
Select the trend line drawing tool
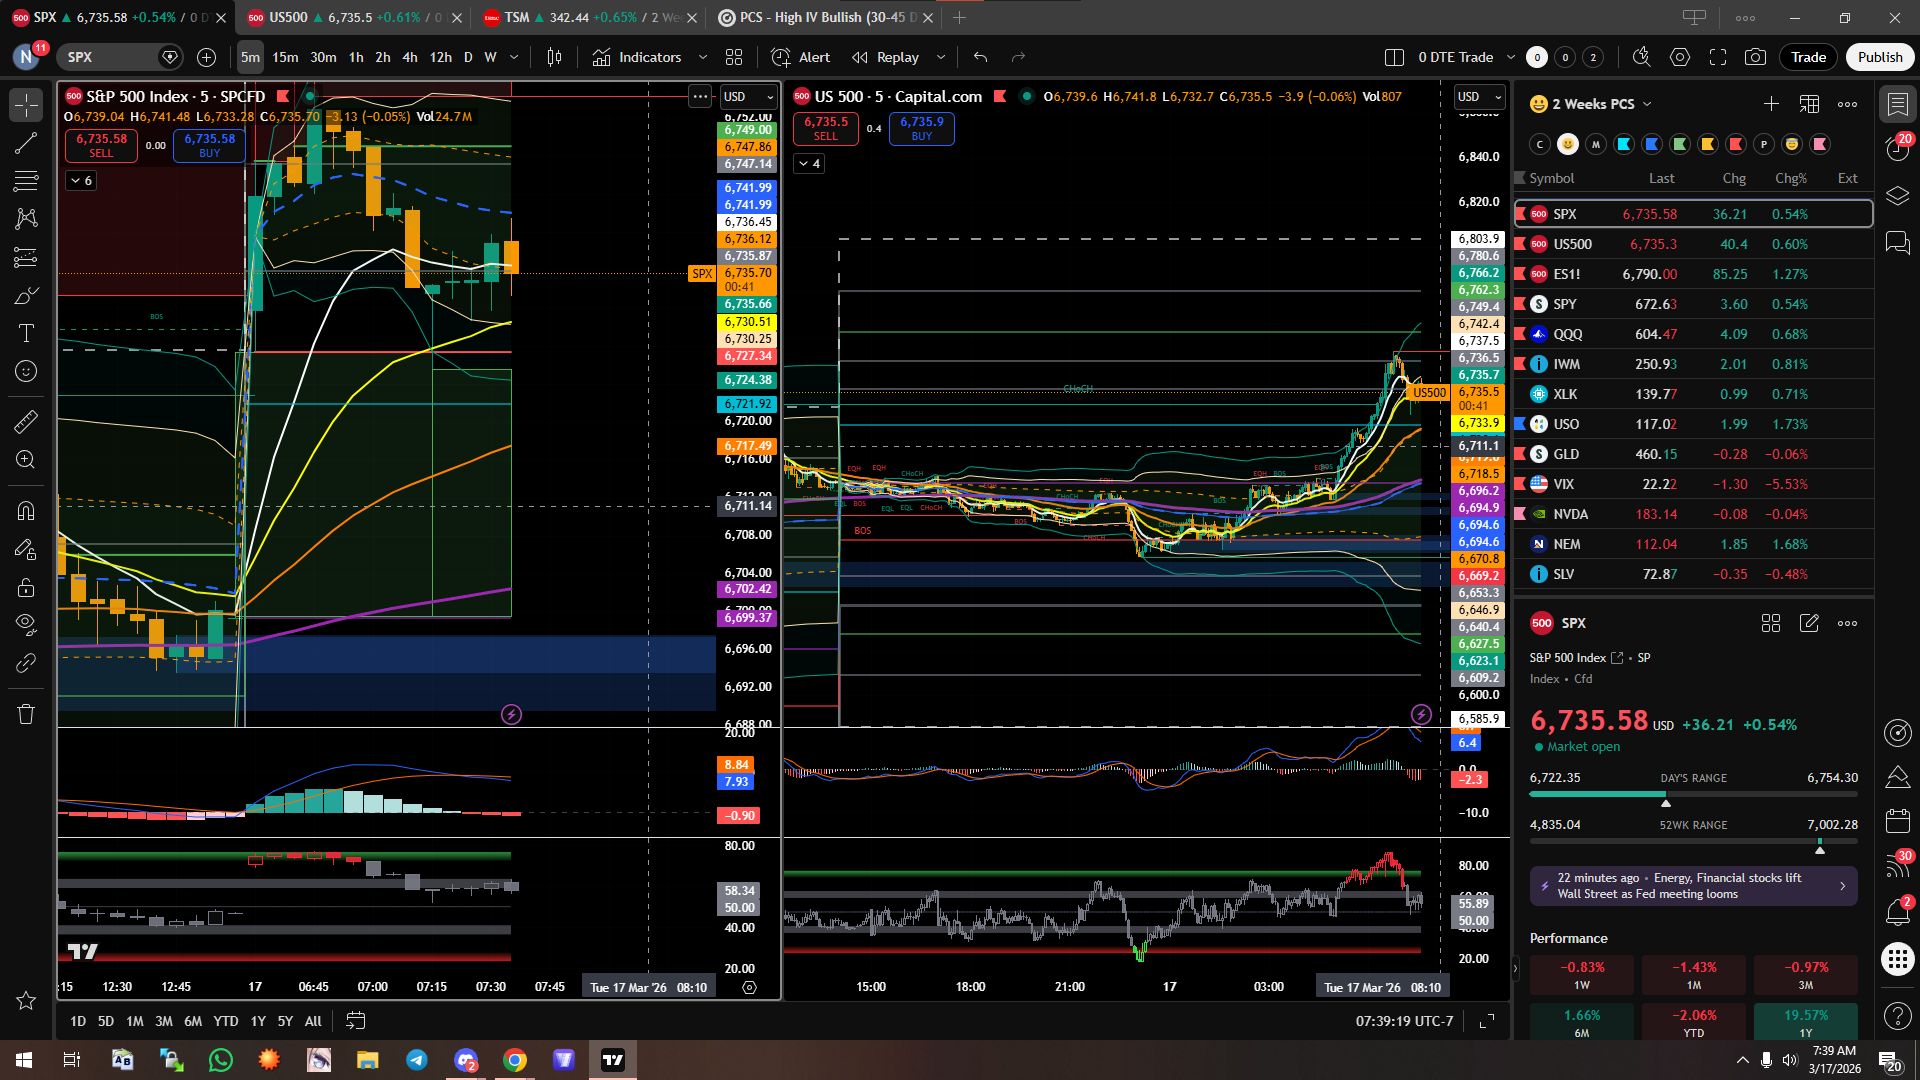(26, 143)
